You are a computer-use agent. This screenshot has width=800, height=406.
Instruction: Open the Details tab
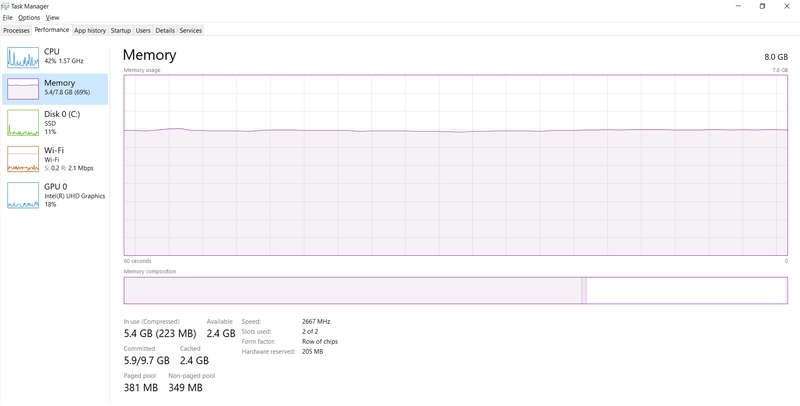point(165,31)
